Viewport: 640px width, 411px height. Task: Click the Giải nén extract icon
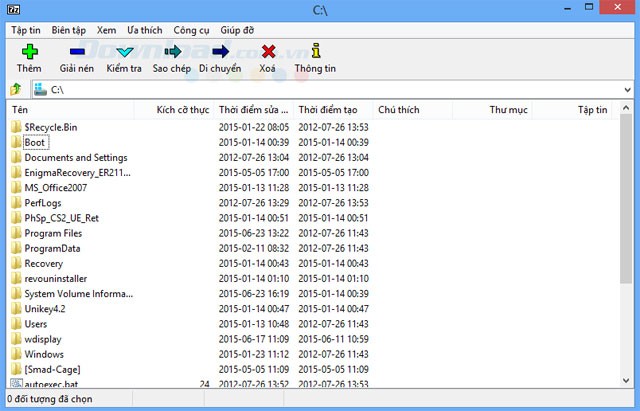(x=77, y=51)
